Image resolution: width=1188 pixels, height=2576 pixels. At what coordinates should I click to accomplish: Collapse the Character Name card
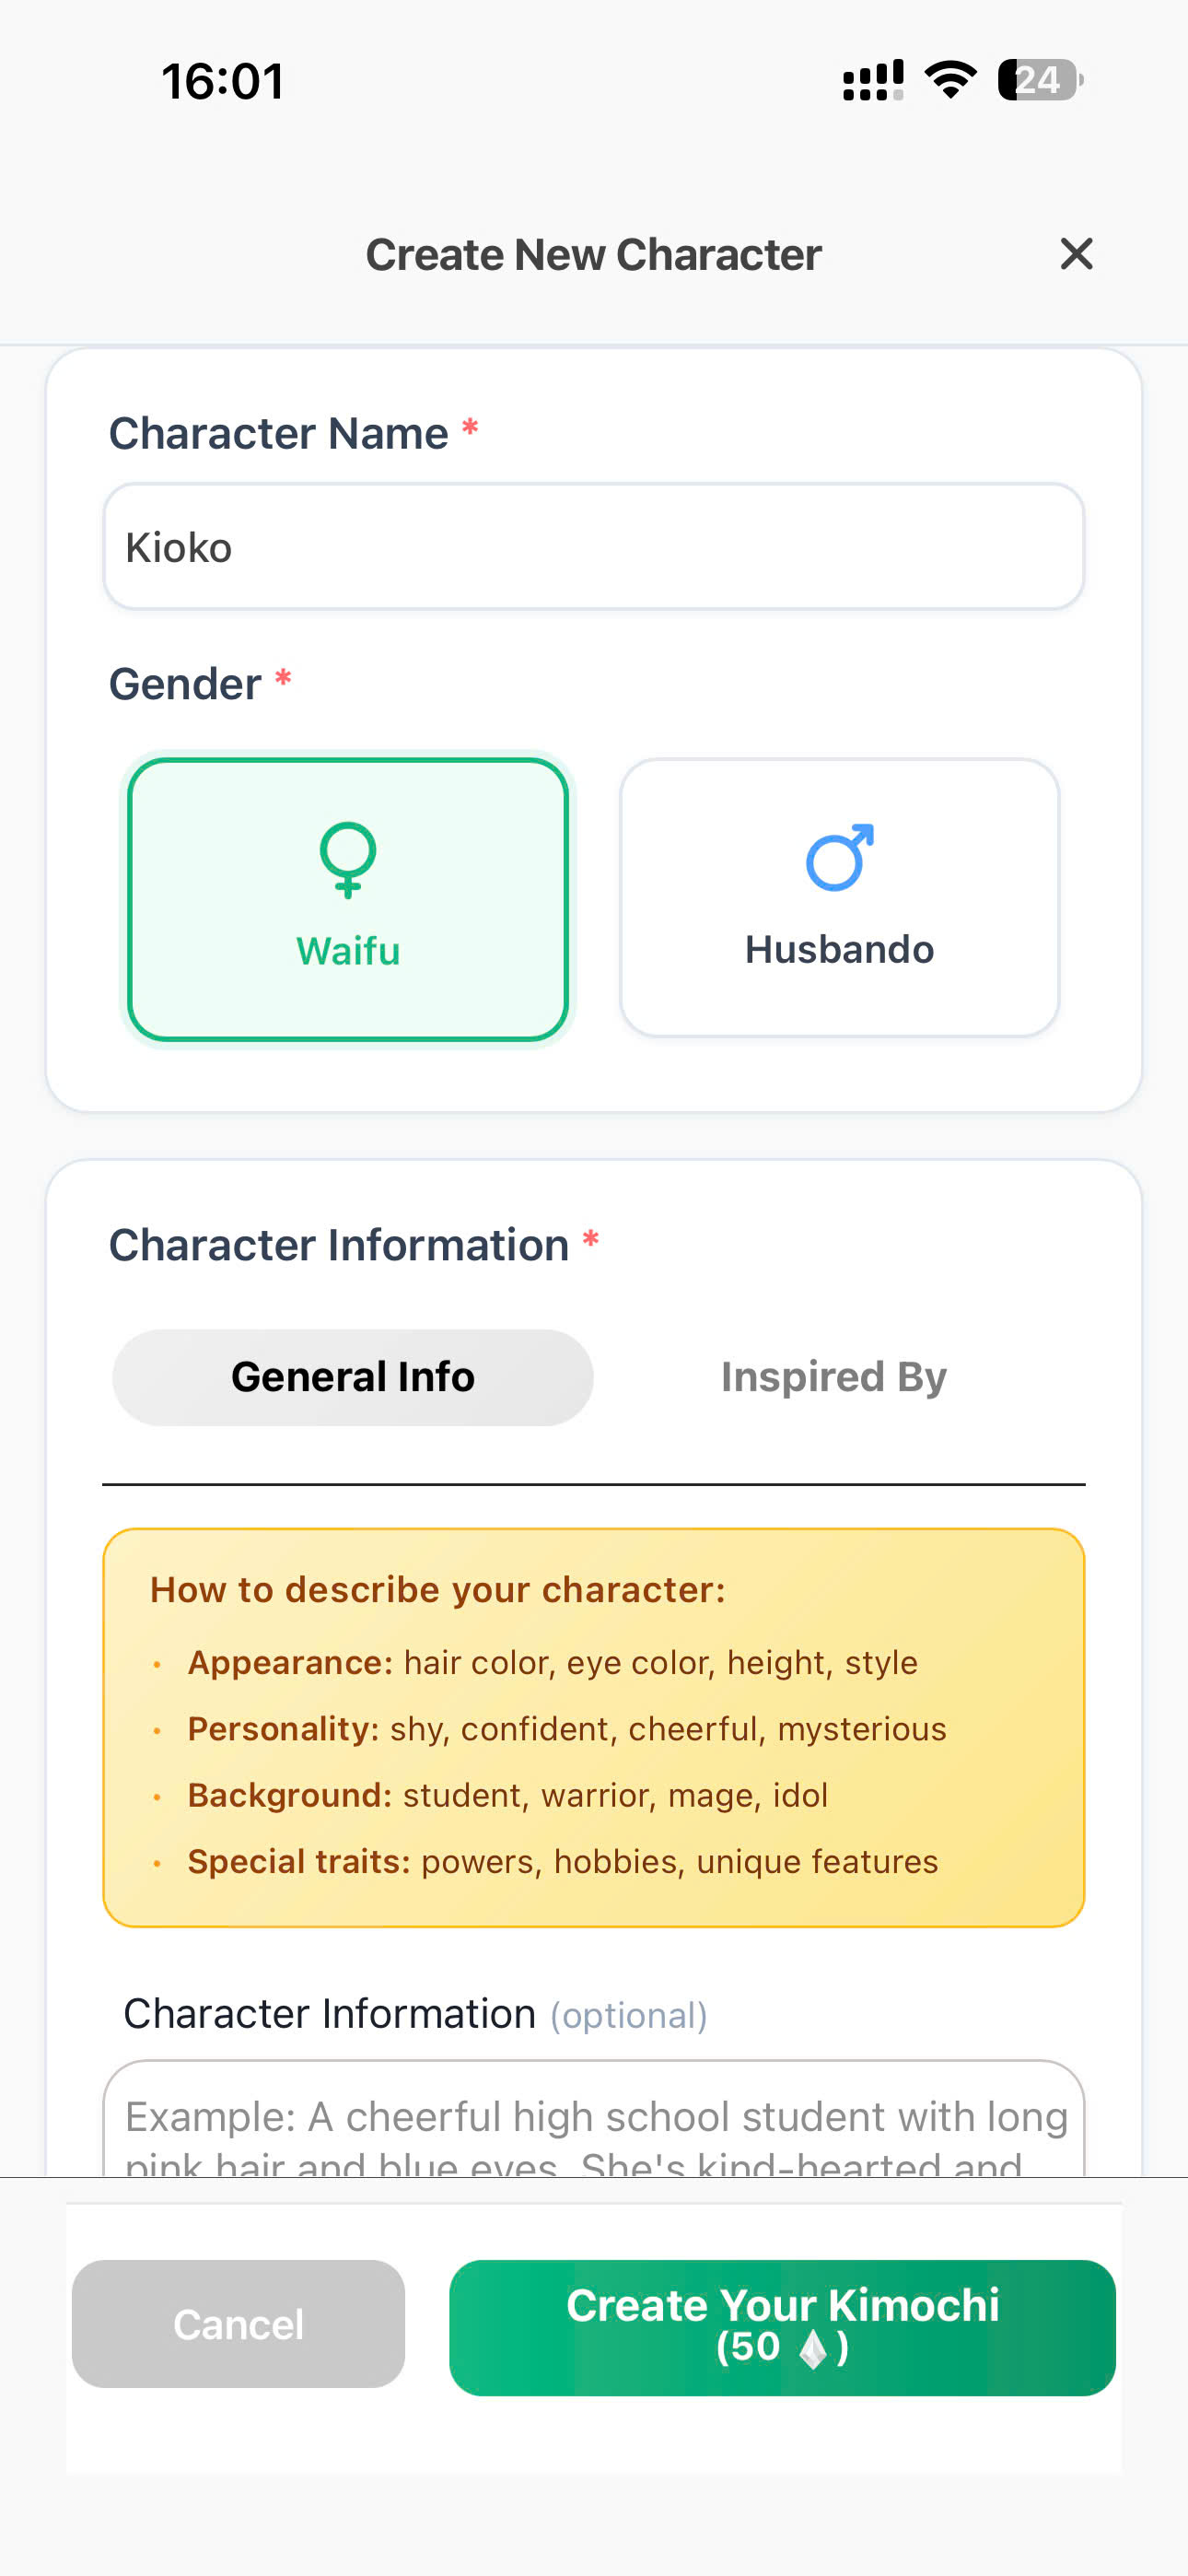pos(279,432)
